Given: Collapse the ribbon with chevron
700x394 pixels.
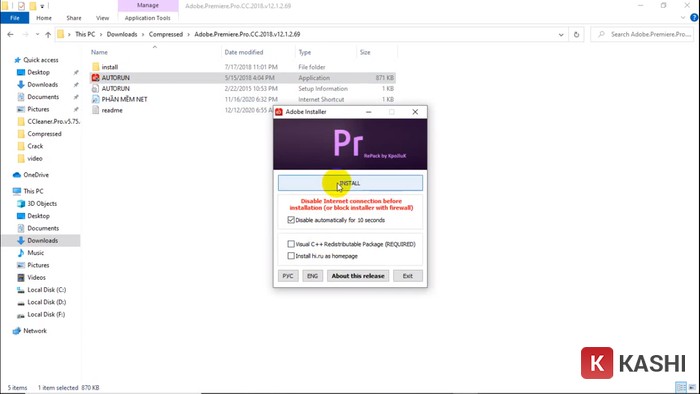Looking at the screenshot, I should click(683, 18).
